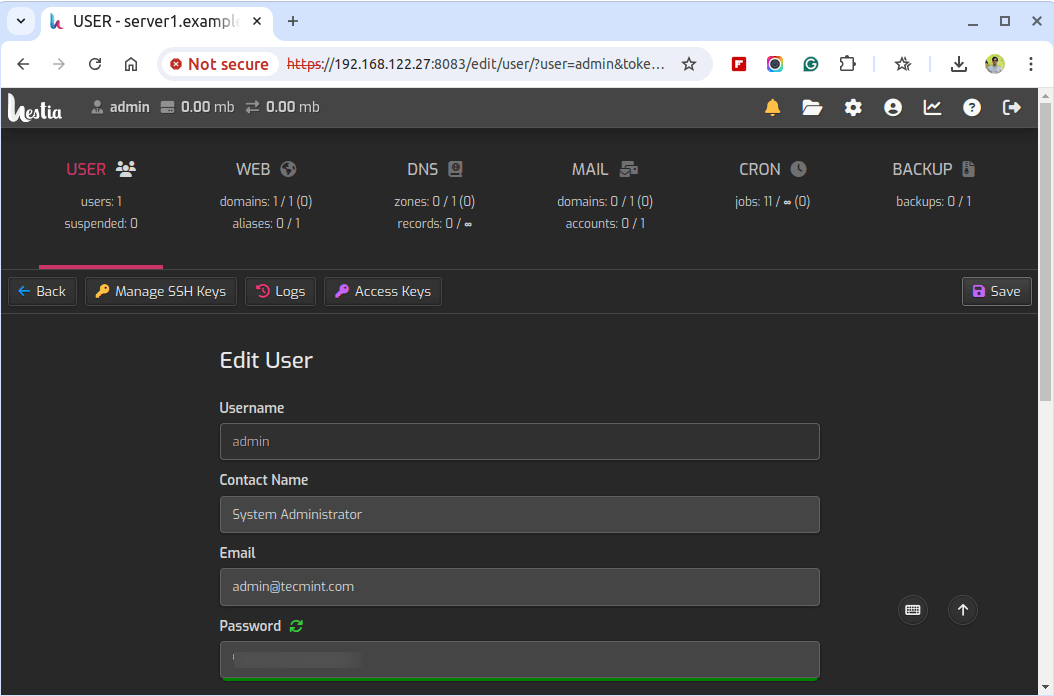Open a new browser tab
Viewport: 1054px width, 696px height.
point(292,21)
